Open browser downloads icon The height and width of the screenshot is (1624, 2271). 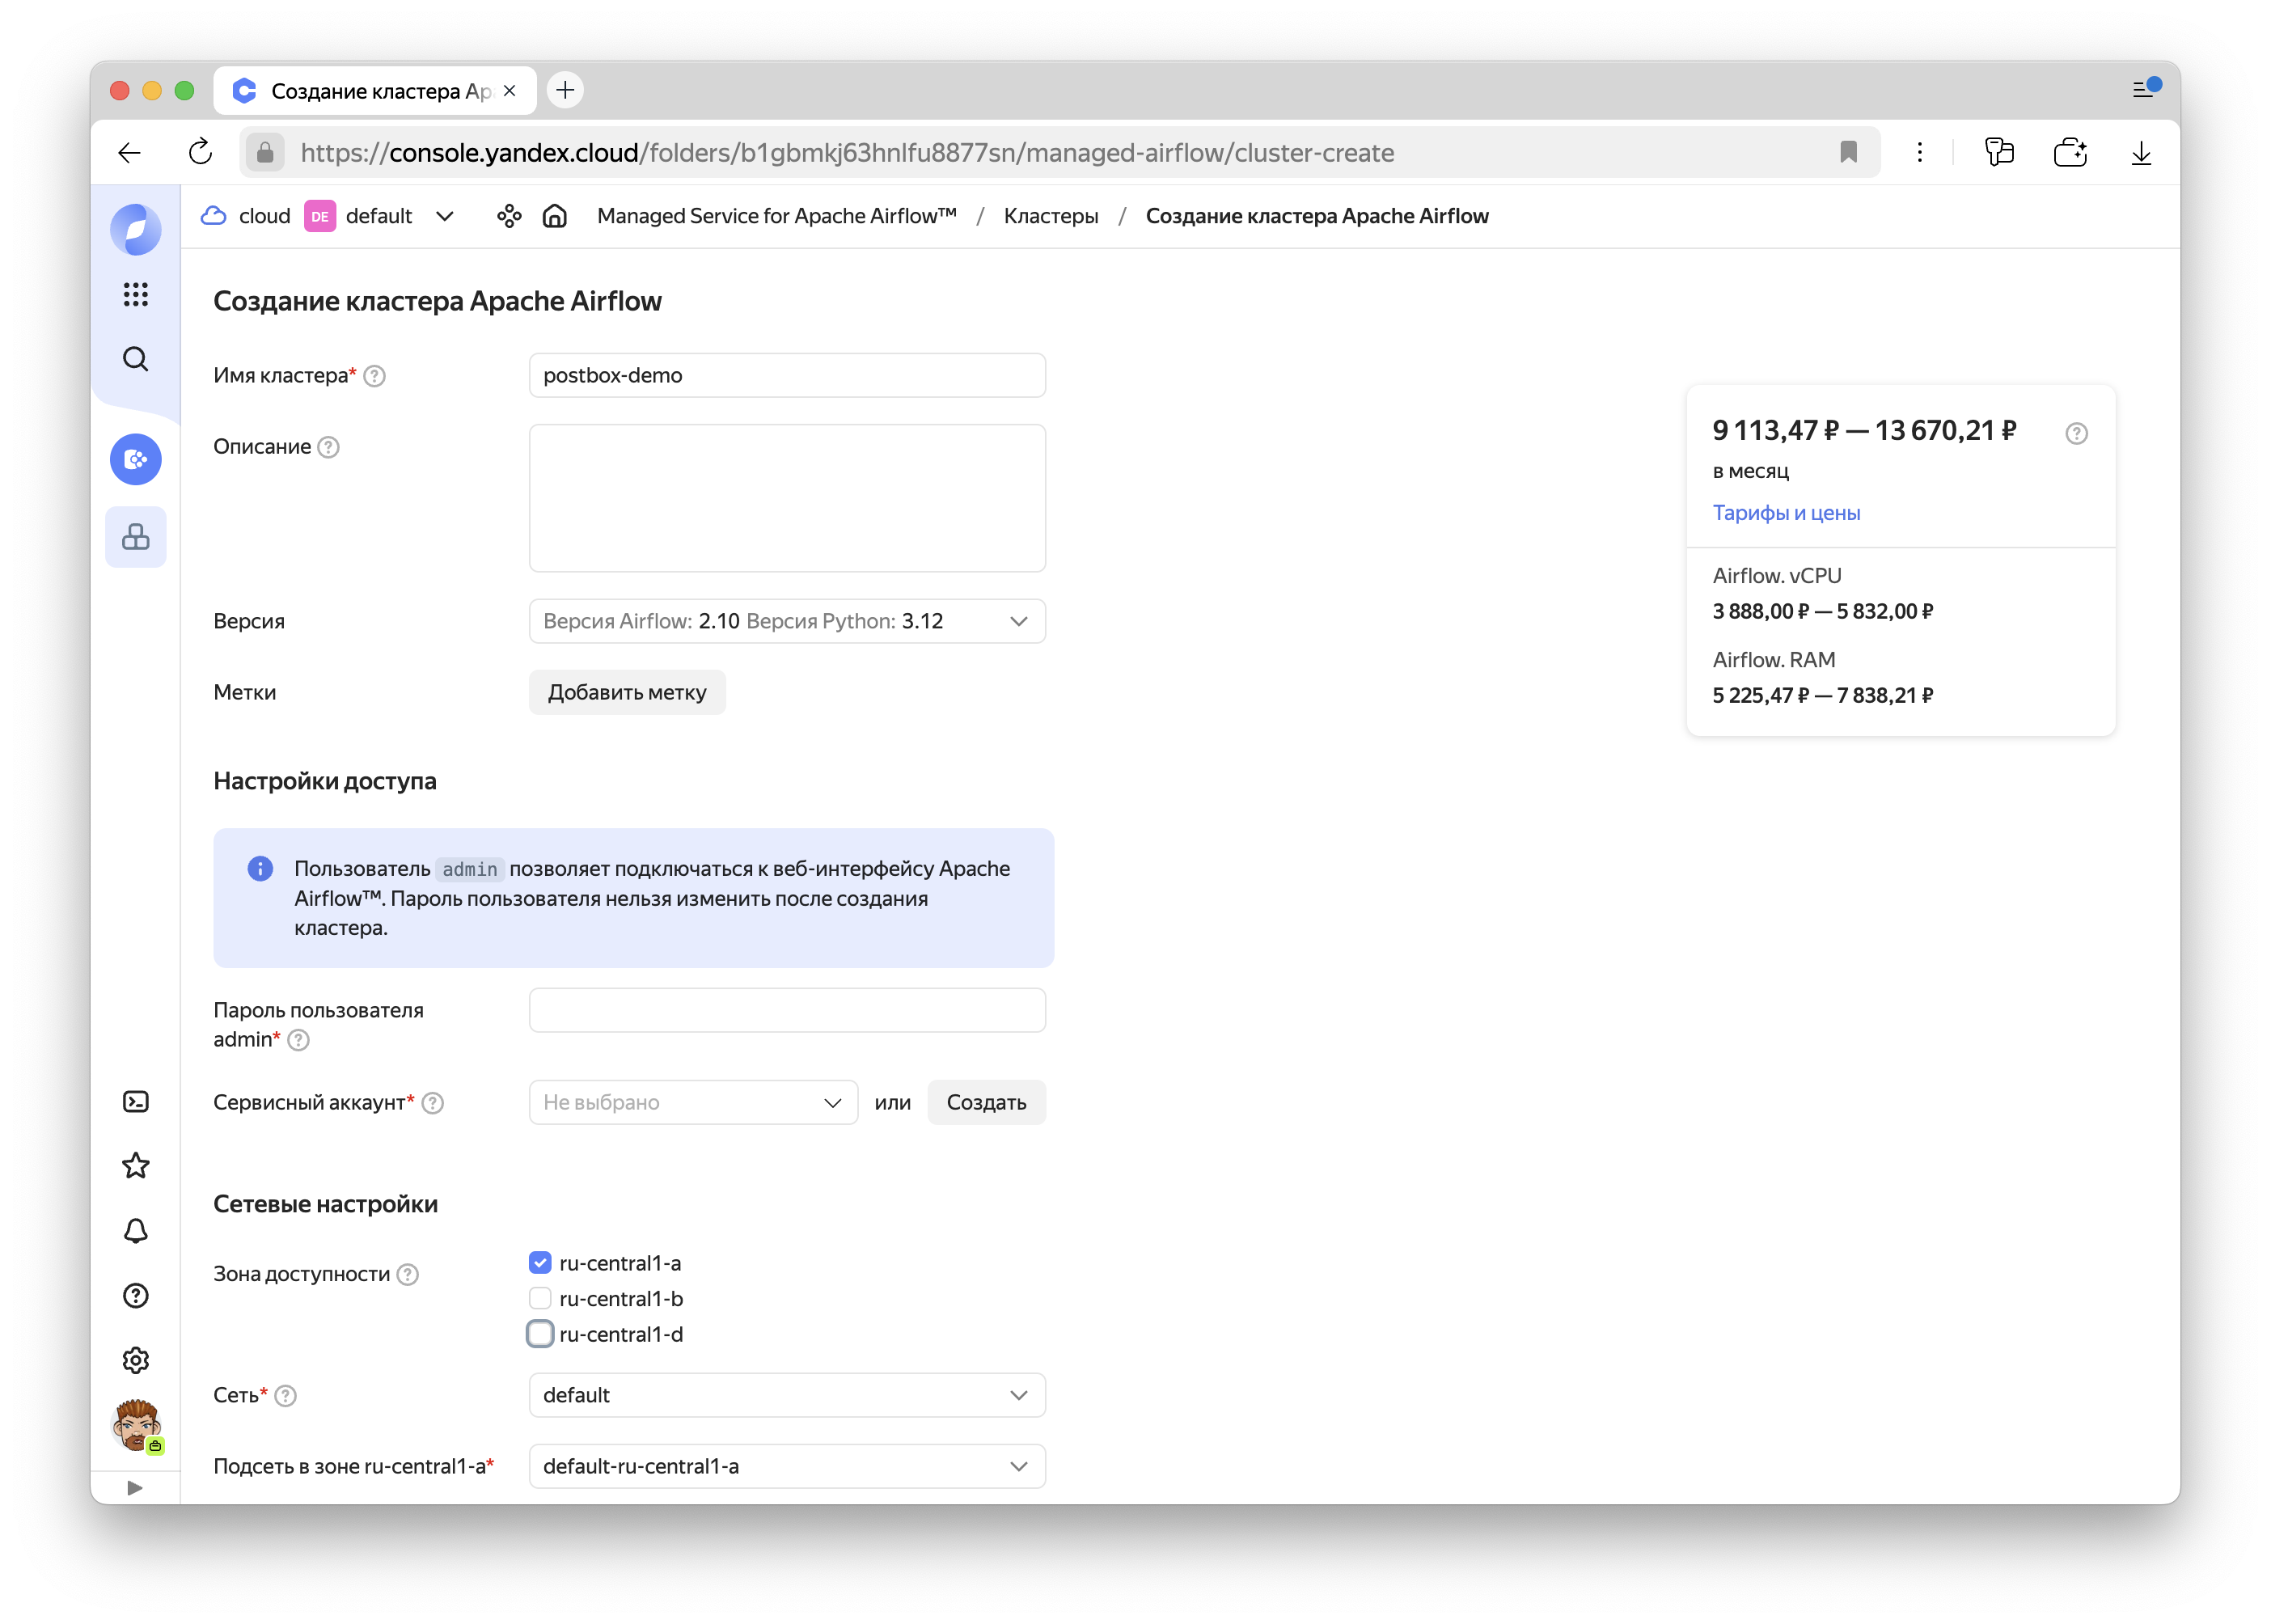click(2141, 152)
